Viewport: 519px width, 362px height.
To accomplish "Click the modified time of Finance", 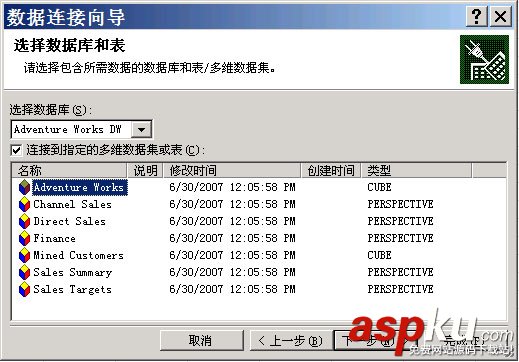I will pyautogui.click(x=232, y=238).
